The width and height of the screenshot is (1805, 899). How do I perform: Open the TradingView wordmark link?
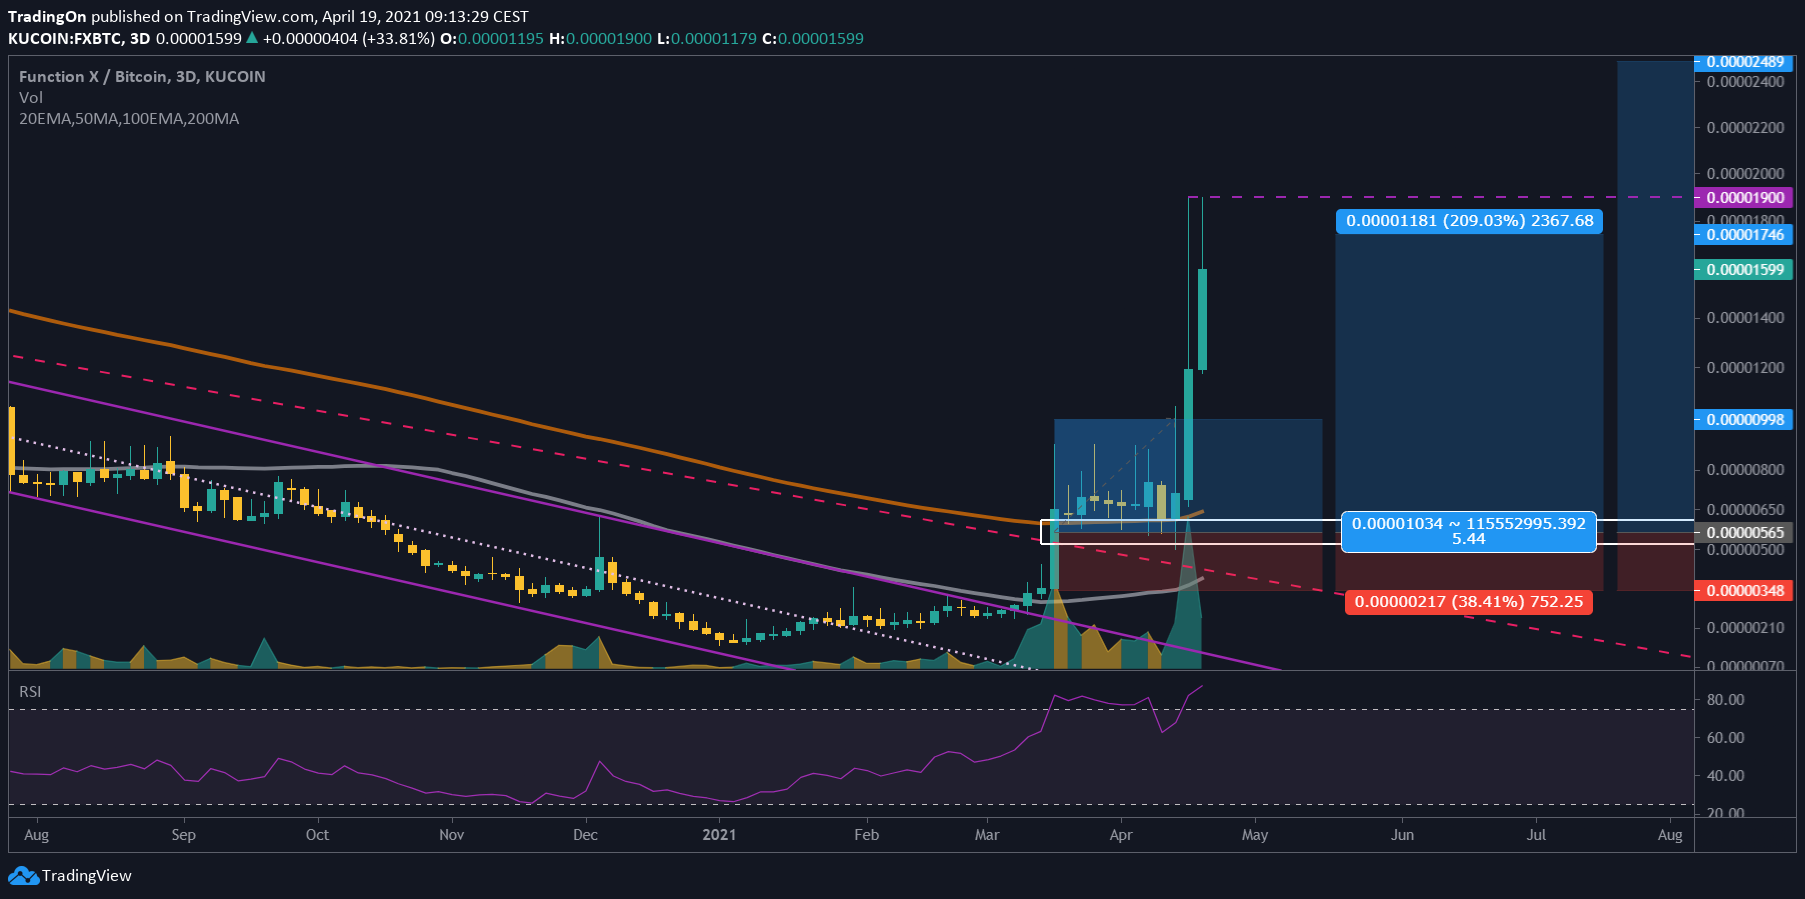[x=87, y=876]
